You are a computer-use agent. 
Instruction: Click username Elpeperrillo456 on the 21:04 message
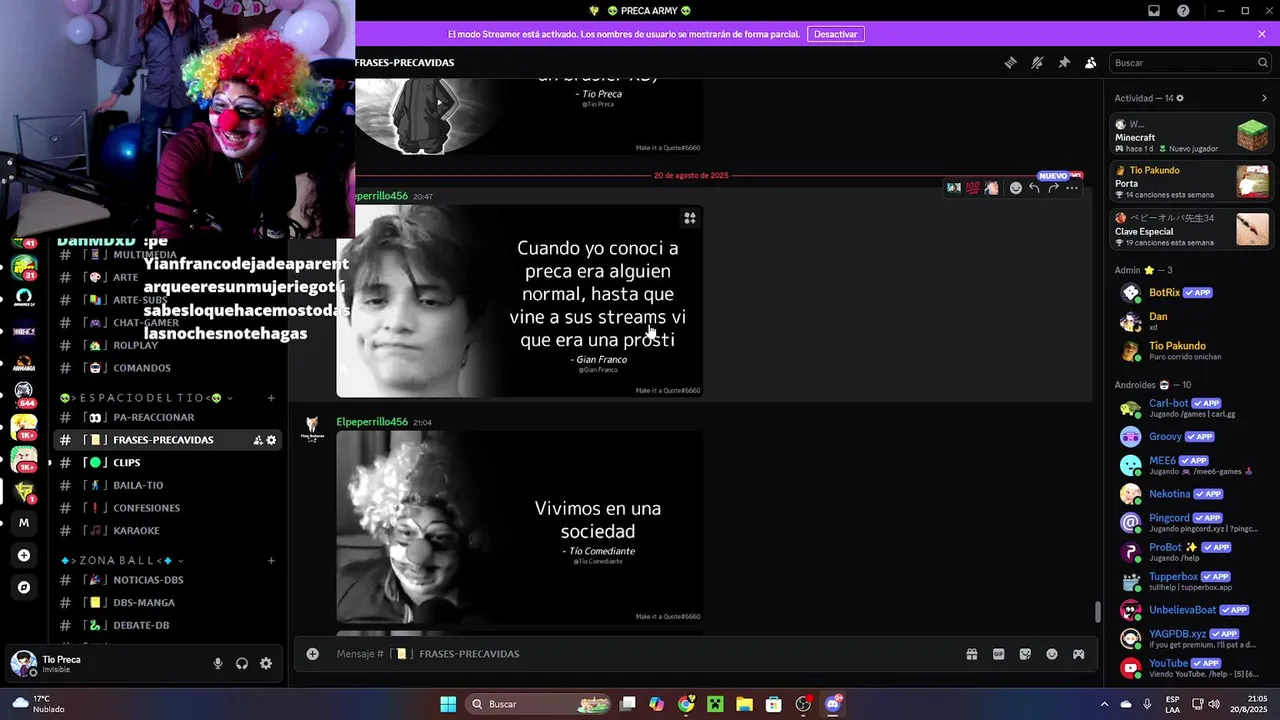click(372, 422)
